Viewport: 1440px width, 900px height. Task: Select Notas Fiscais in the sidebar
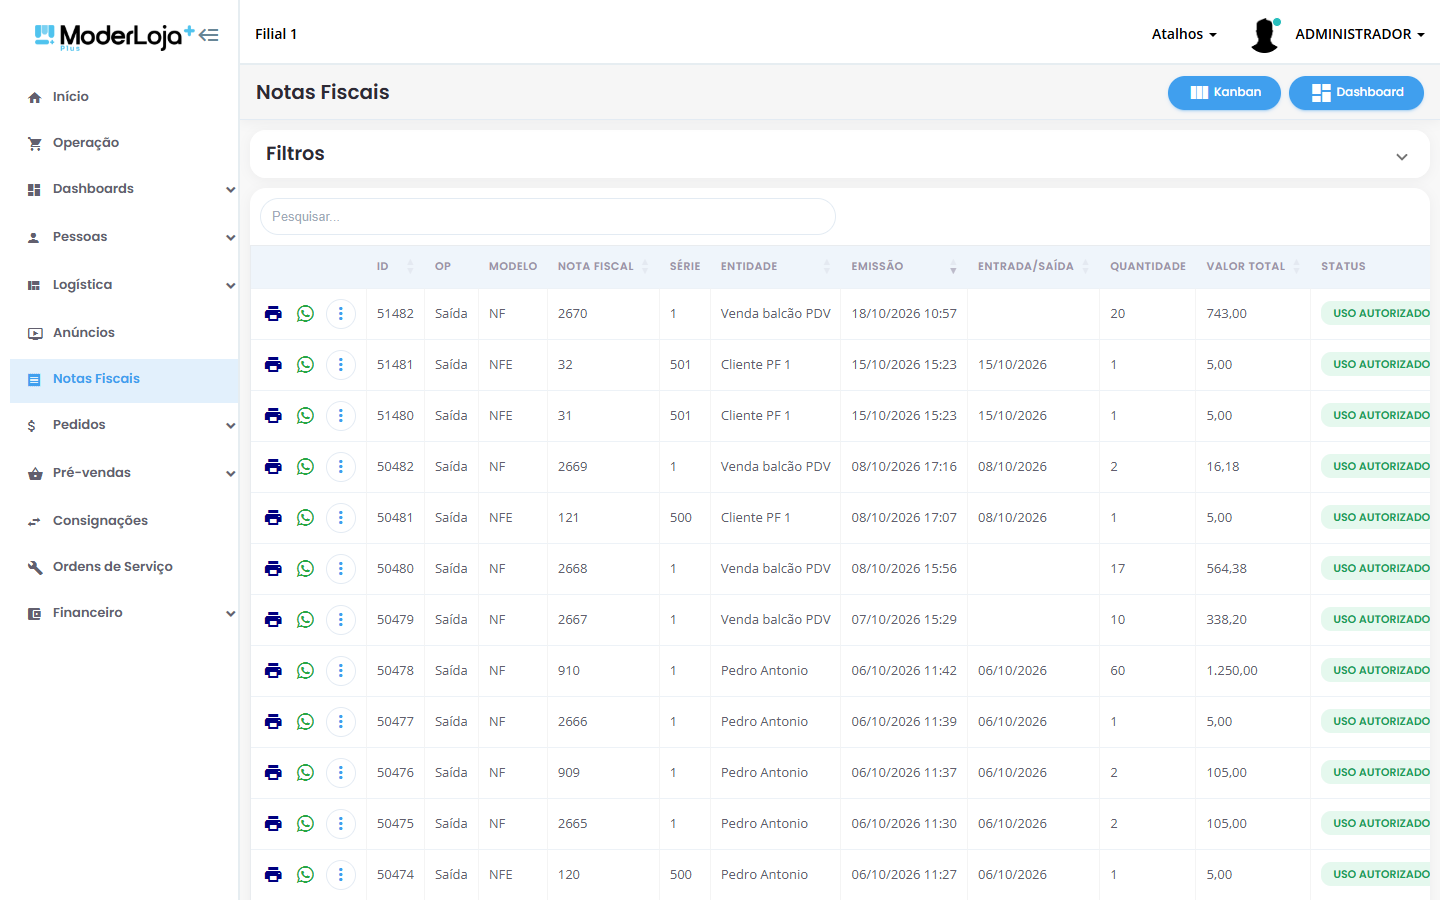124,381
